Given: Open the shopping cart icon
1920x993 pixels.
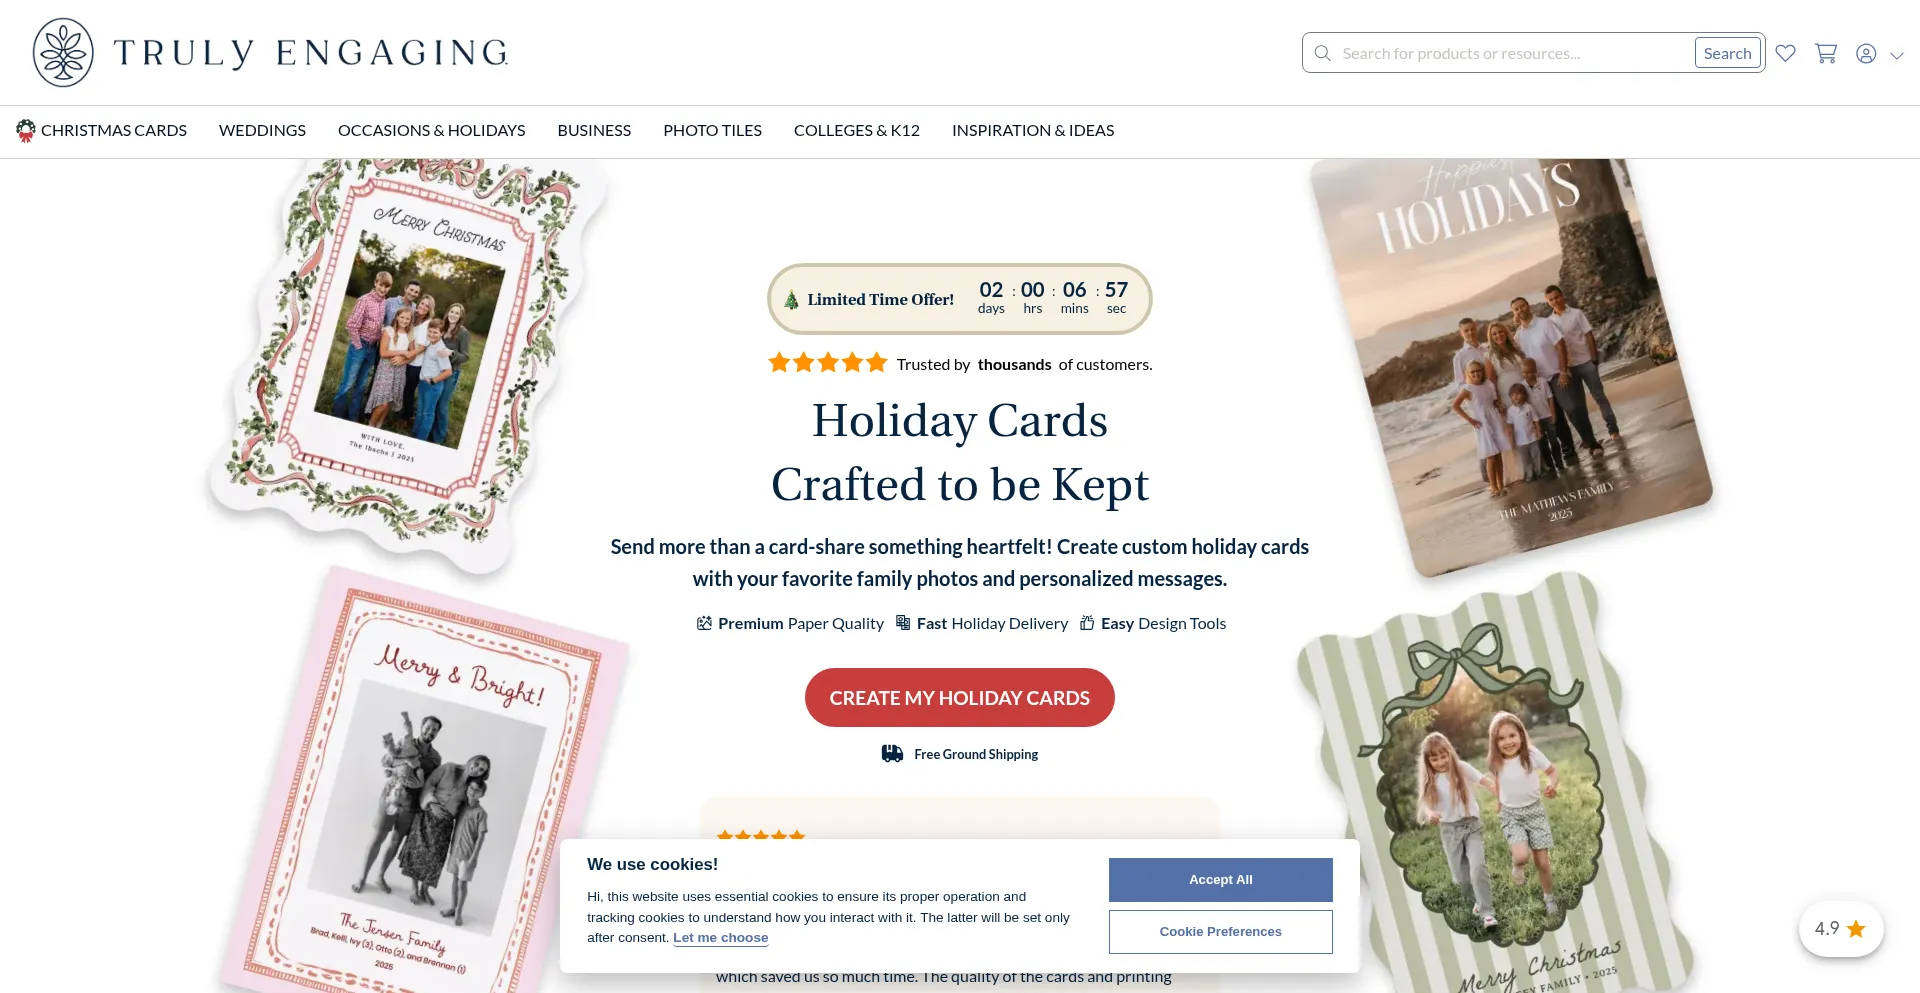Looking at the screenshot, I should click(1826, 53).
